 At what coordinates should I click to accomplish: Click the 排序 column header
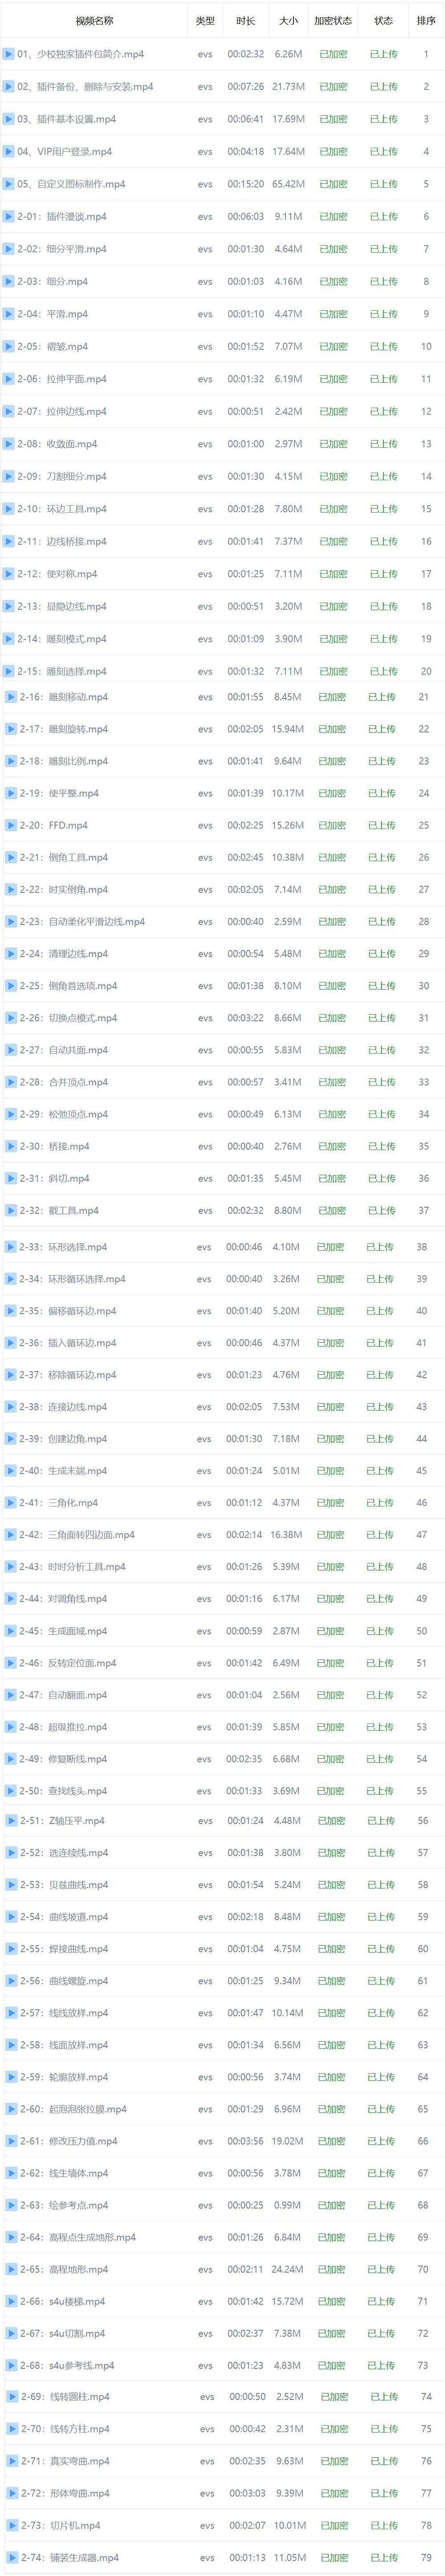[x=426, y=20]
